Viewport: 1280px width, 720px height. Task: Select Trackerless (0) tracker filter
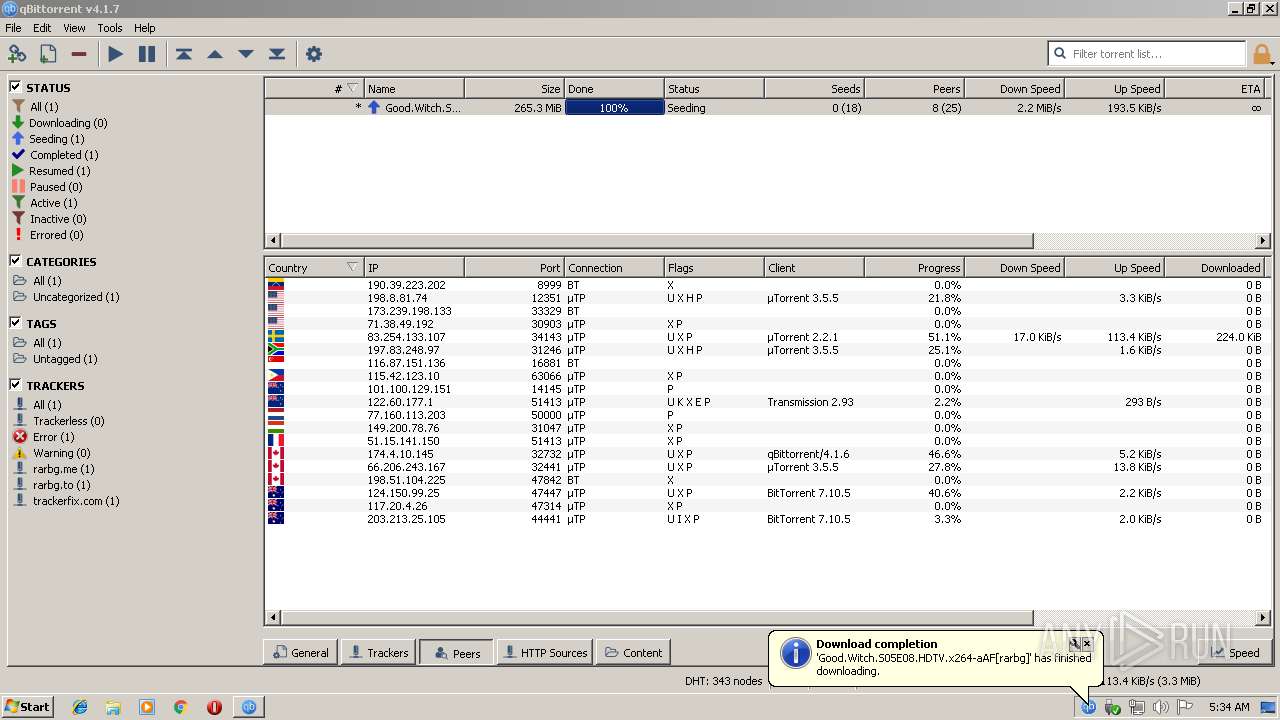[59, 421]
